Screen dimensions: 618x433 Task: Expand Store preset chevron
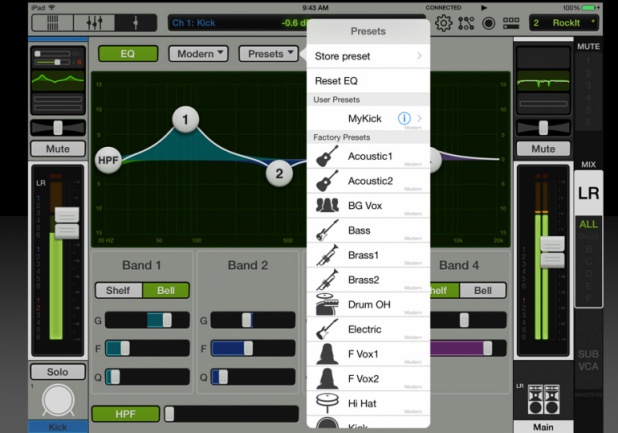click(419, 56)
